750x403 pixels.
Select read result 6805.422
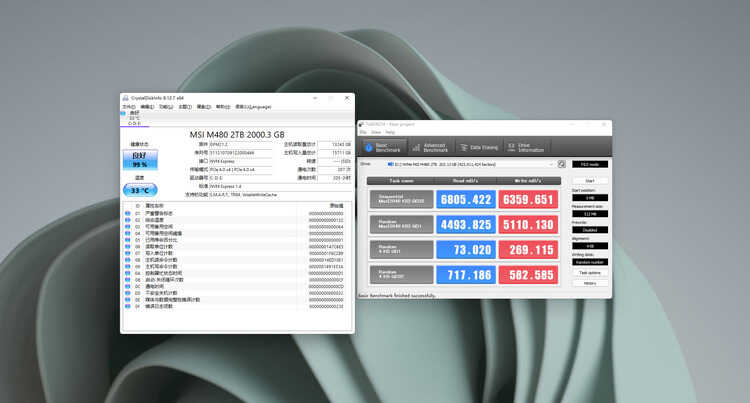pos(466,199)
